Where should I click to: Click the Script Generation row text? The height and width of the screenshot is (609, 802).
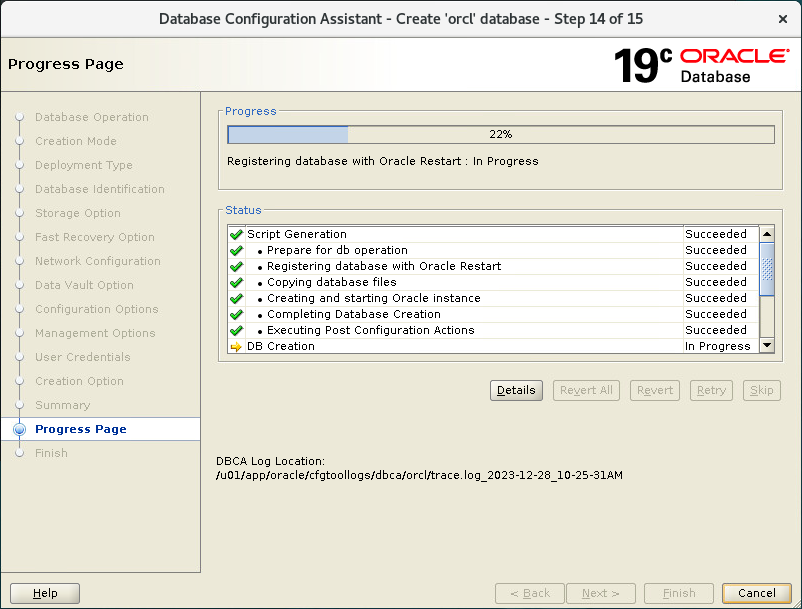point(297,234)
